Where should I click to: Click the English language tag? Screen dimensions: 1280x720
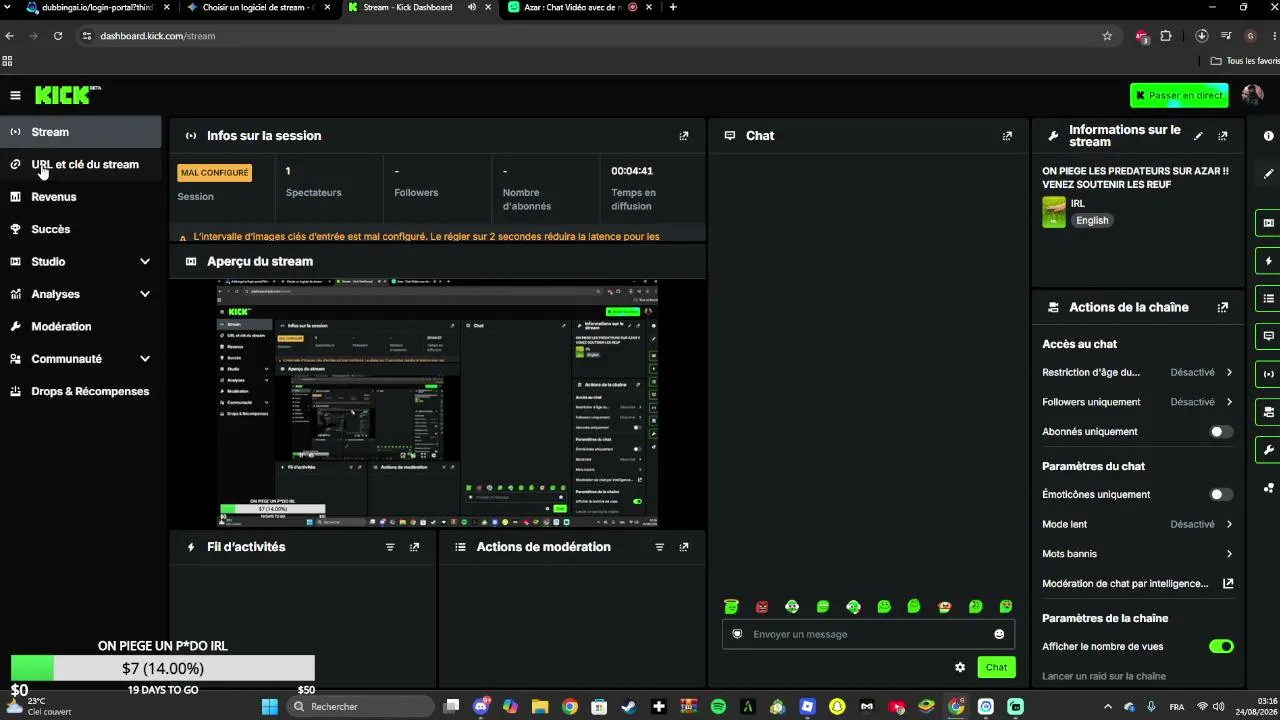[1092, 220]
